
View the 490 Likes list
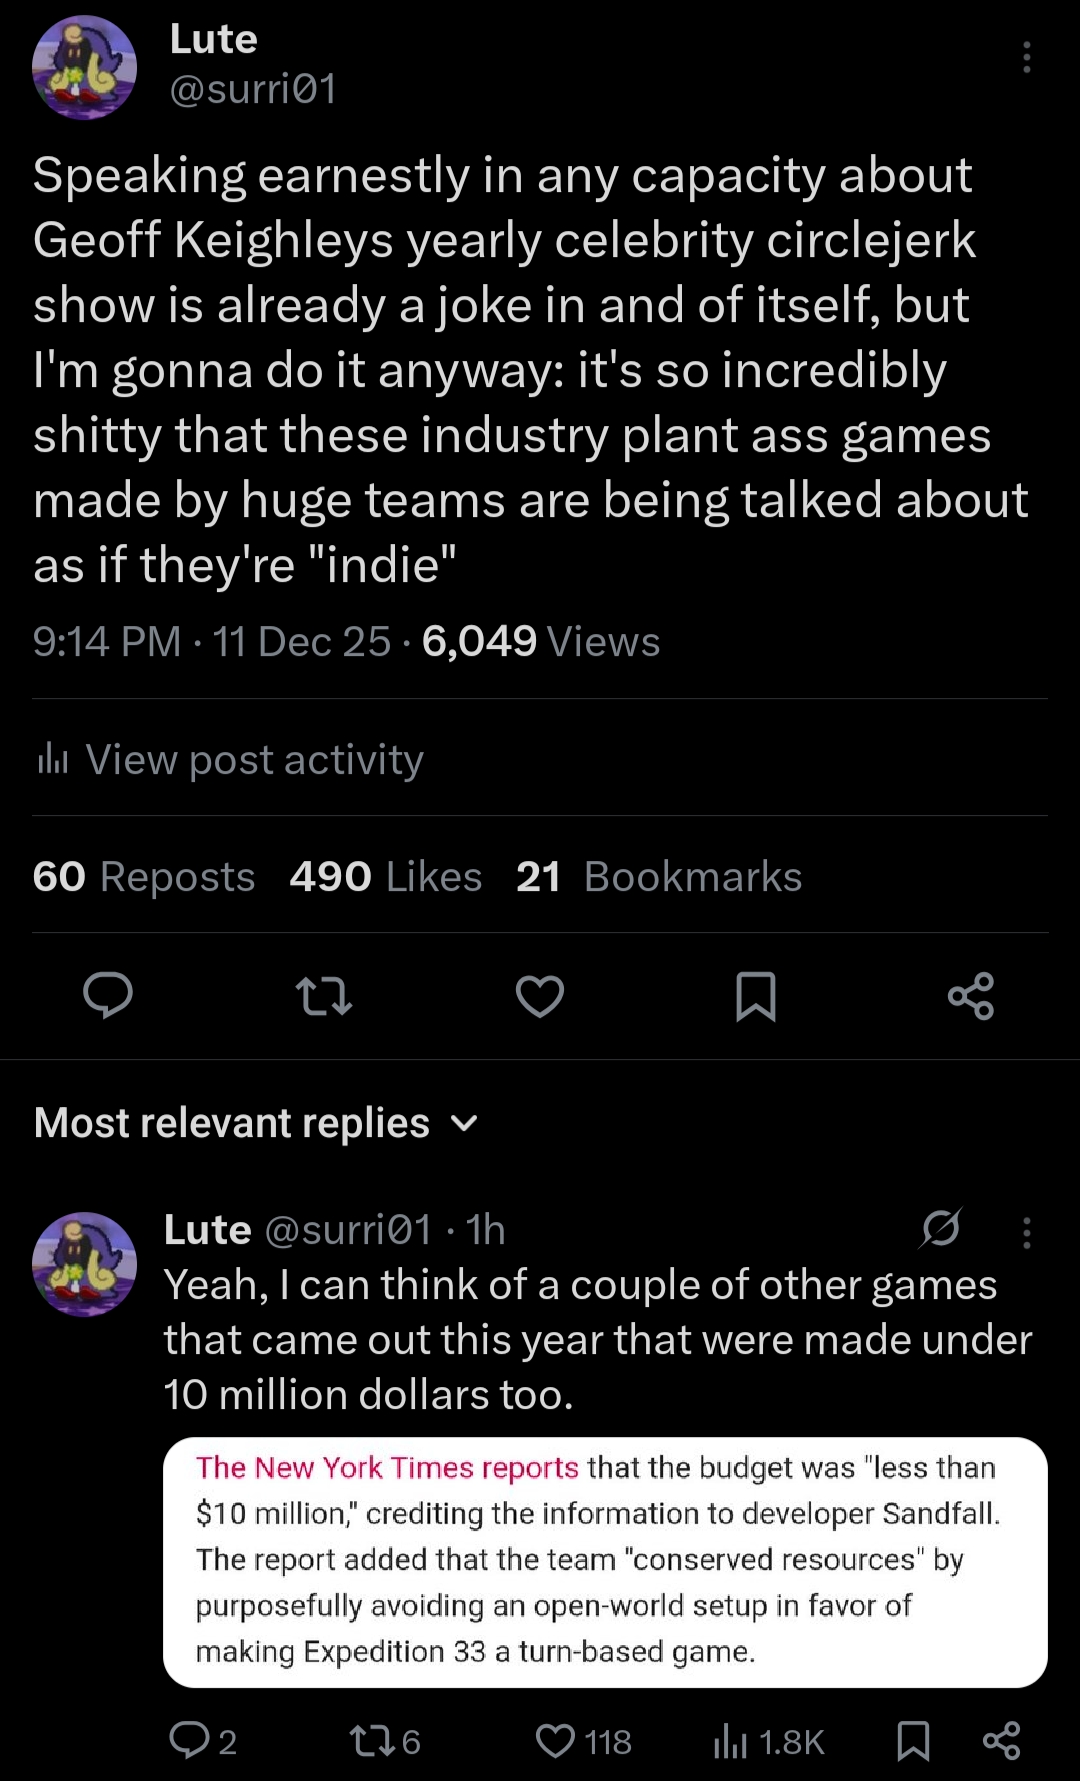click(x=386, y=877)
